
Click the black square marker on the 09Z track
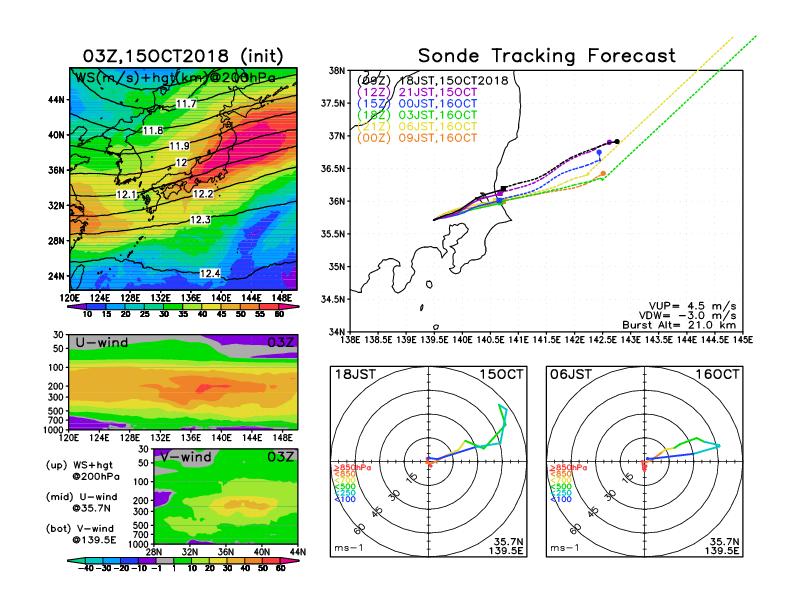504,189
